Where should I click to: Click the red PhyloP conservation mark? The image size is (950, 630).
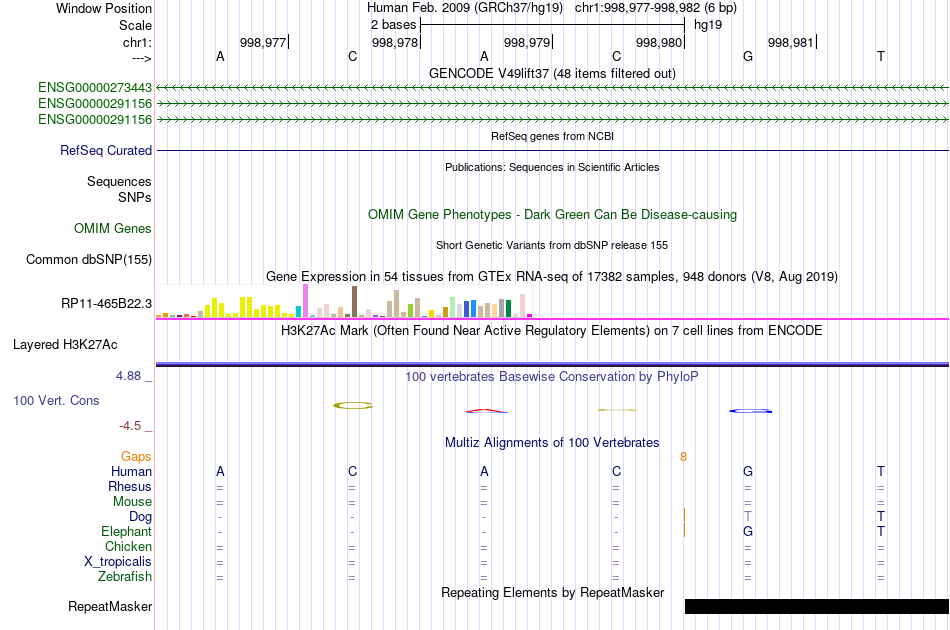[486, 411]
